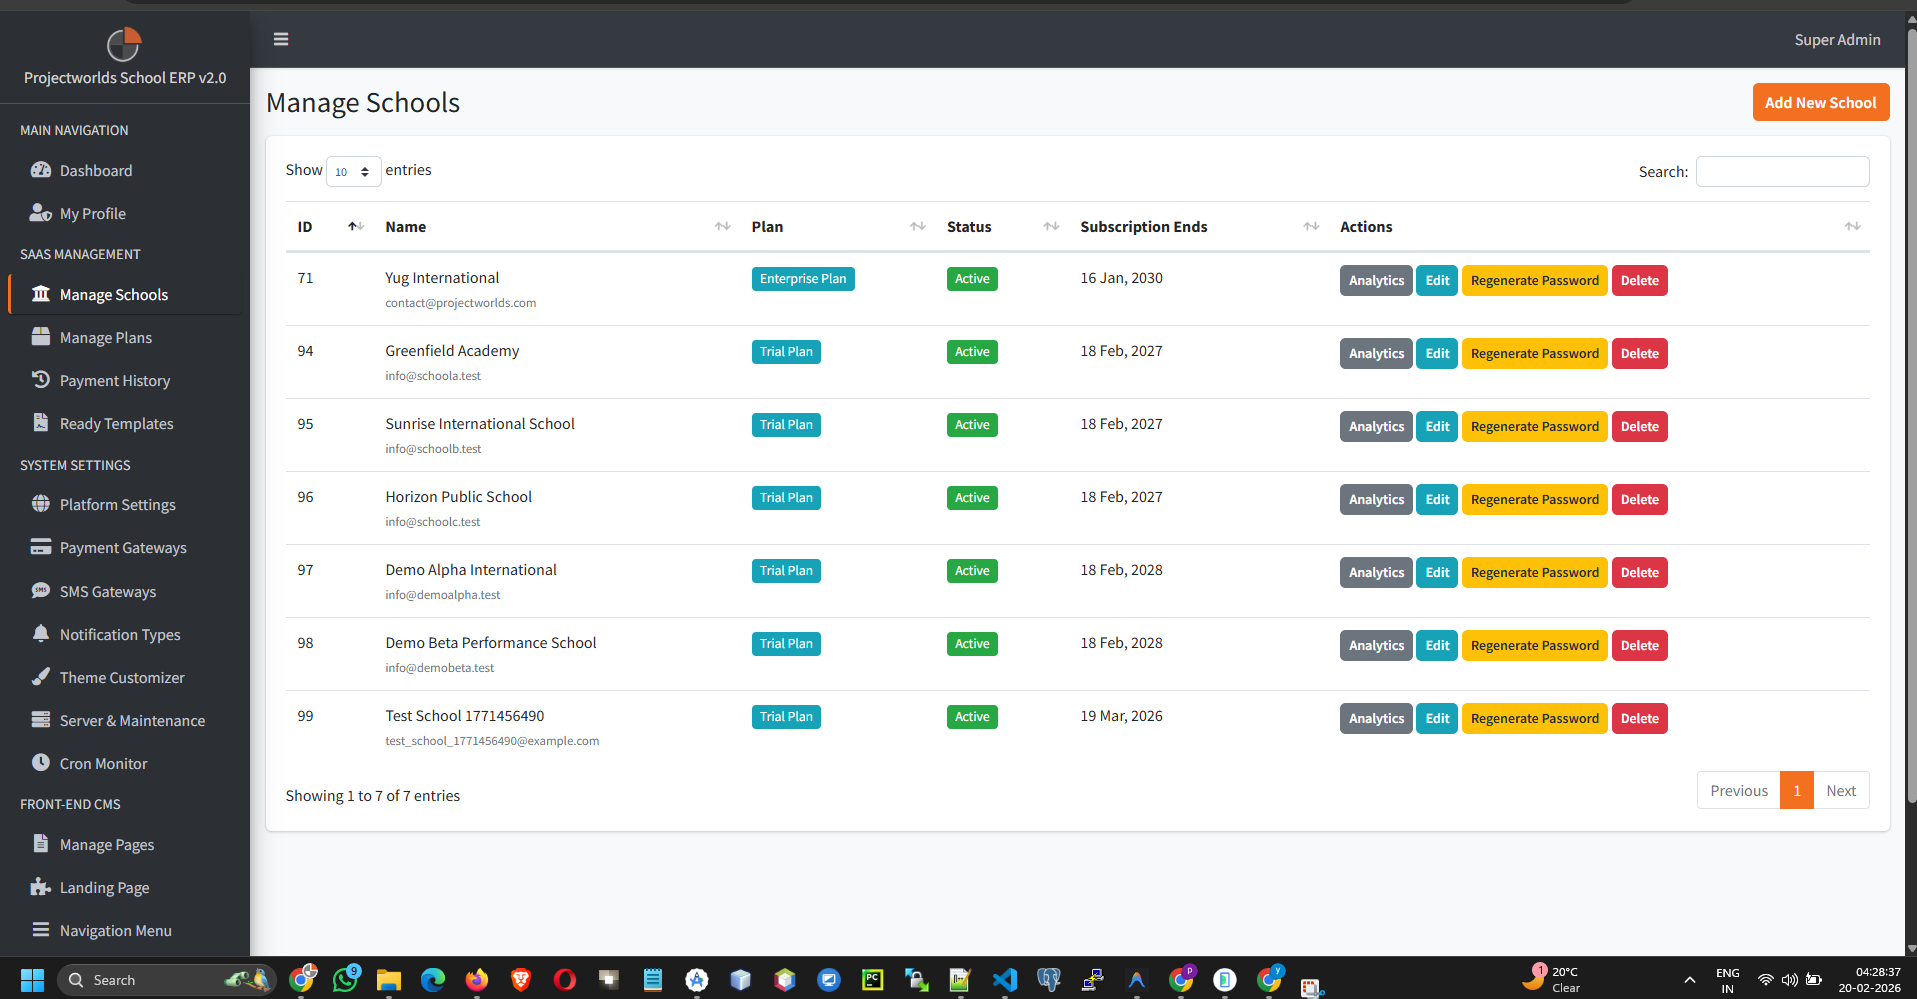The height and width of the screenshot is (999, 1917).
Task: Open Platform Settings
Action: [x=116, y=504]
